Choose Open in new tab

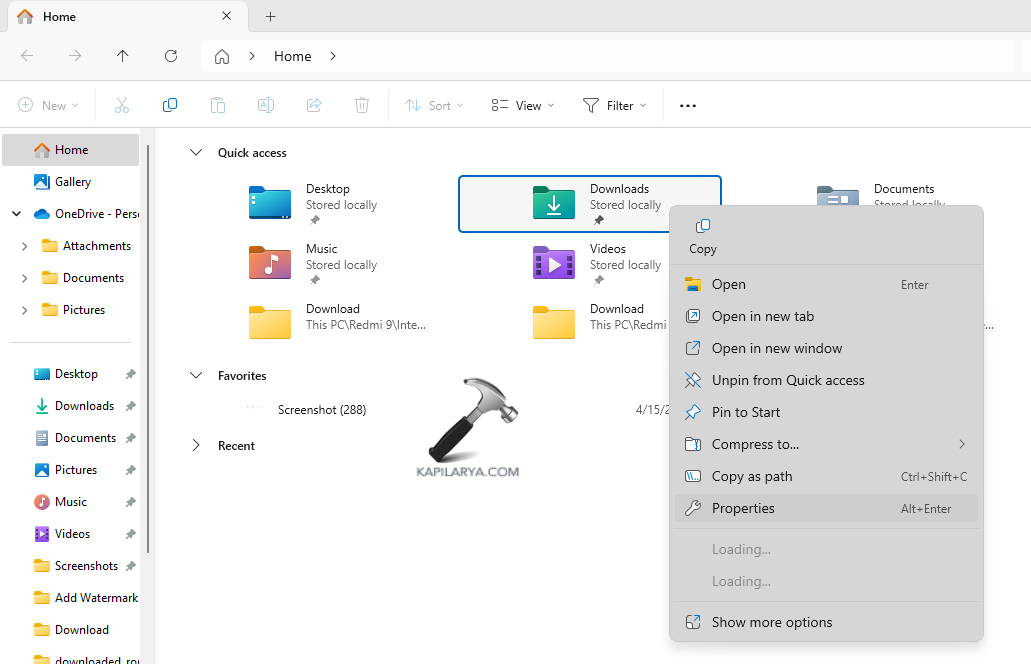(762, 316)
